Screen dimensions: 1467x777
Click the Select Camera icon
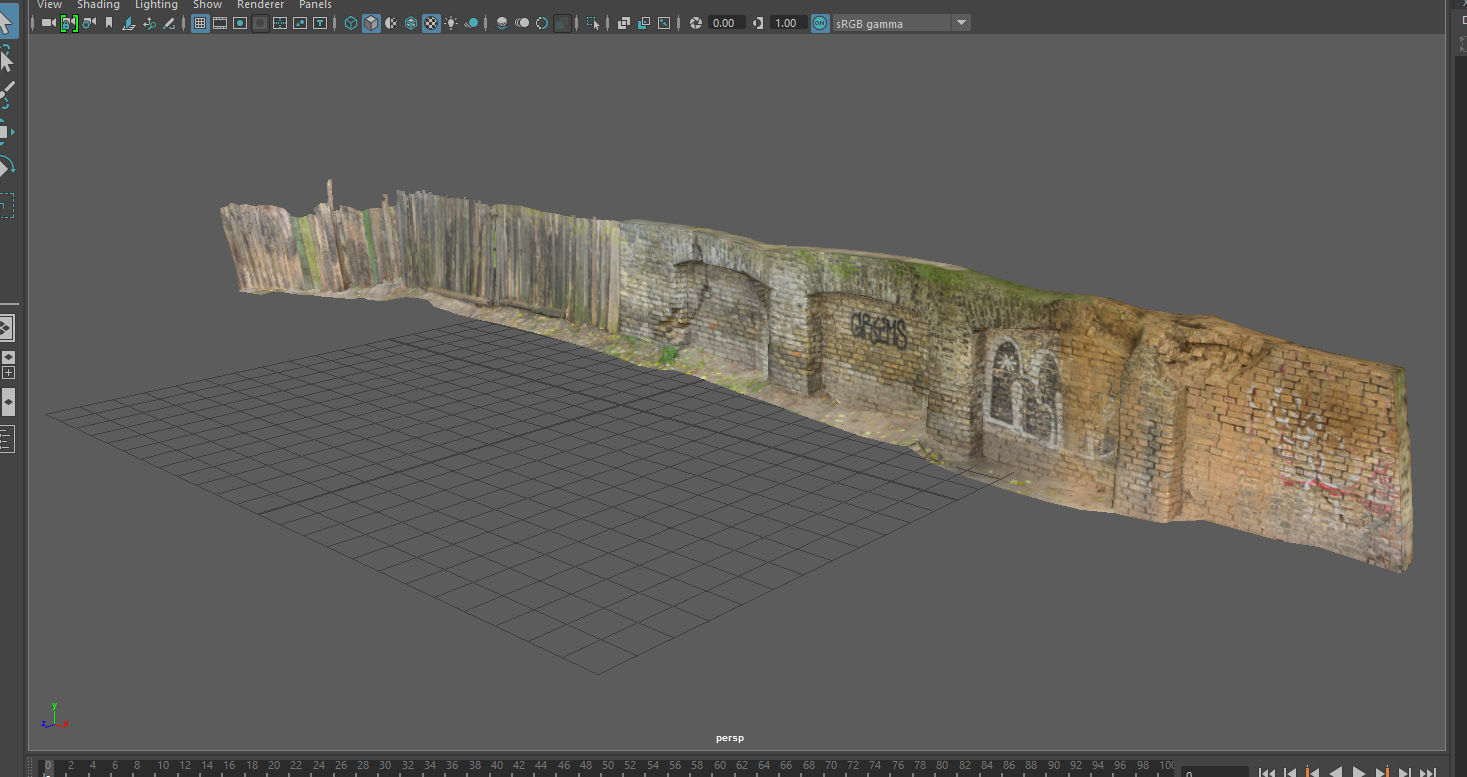click(48, 23)
